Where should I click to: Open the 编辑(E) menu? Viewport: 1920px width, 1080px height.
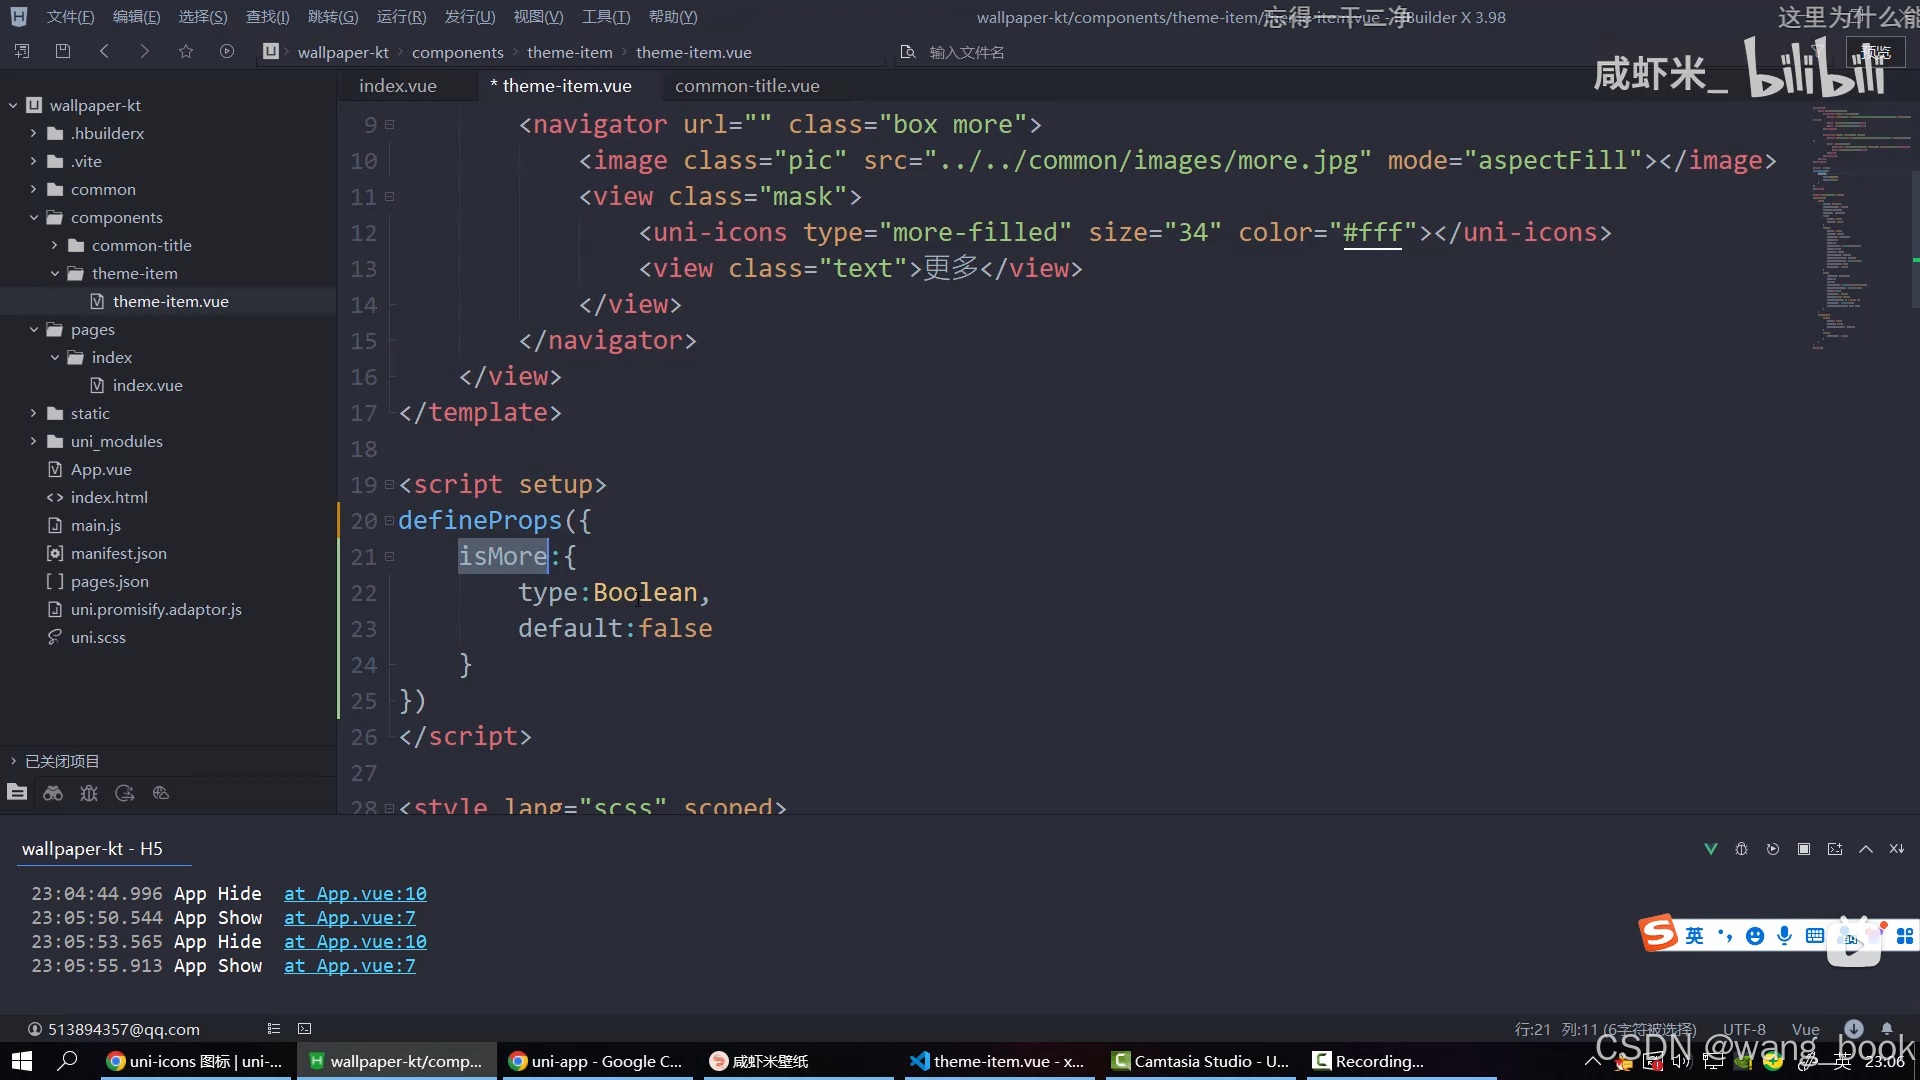[136, 17]
